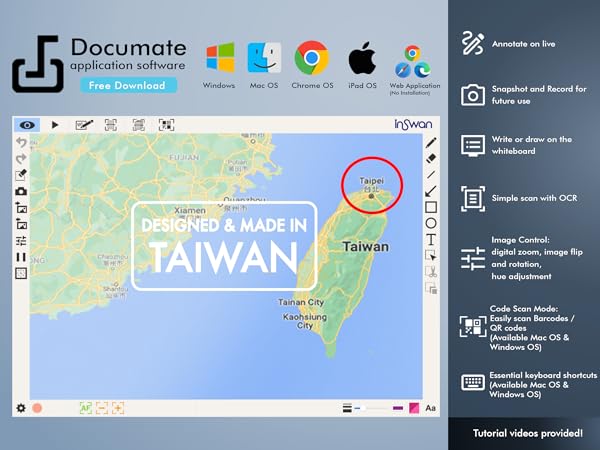Open font settings with the Aa button
The height and width of the screenshot is (450, 600).
pyautogui.click(x=430, y=408)
